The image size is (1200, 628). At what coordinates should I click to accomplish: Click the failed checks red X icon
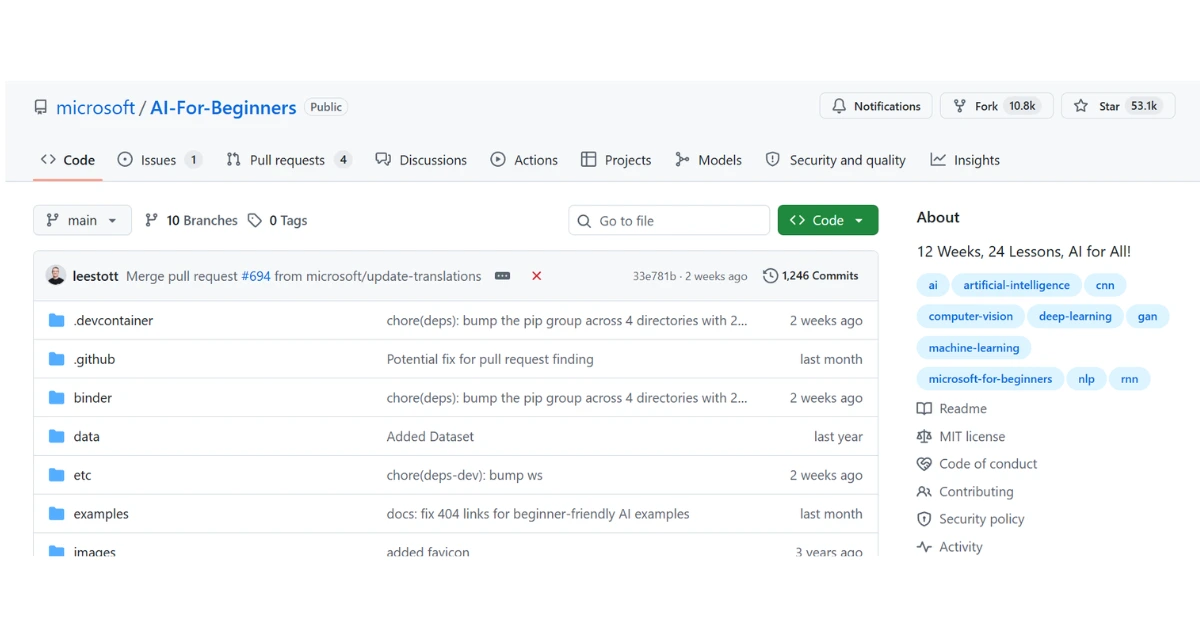(x=537, y=276)
